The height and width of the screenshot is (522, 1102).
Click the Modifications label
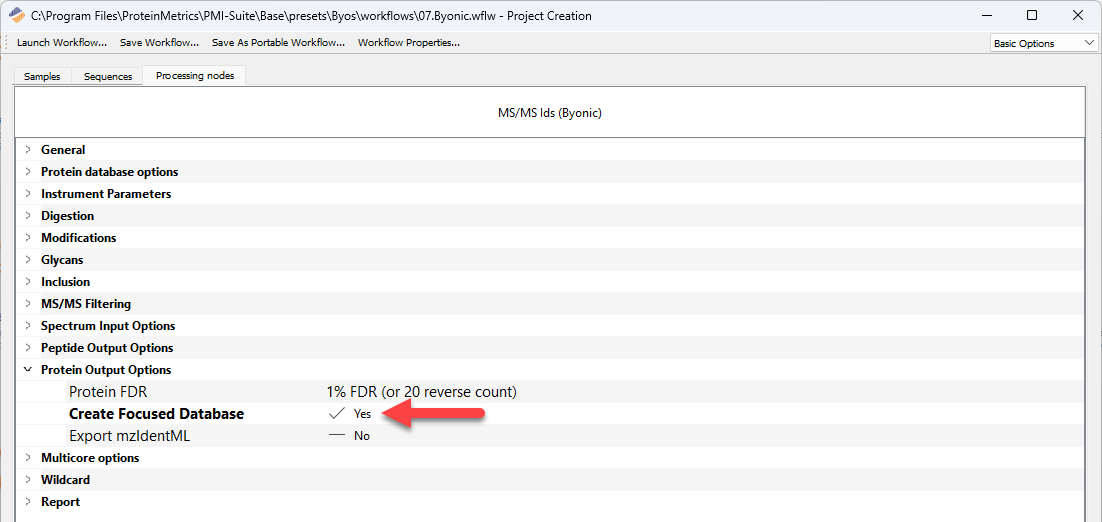pyautogui.click(x=79, y=237)
